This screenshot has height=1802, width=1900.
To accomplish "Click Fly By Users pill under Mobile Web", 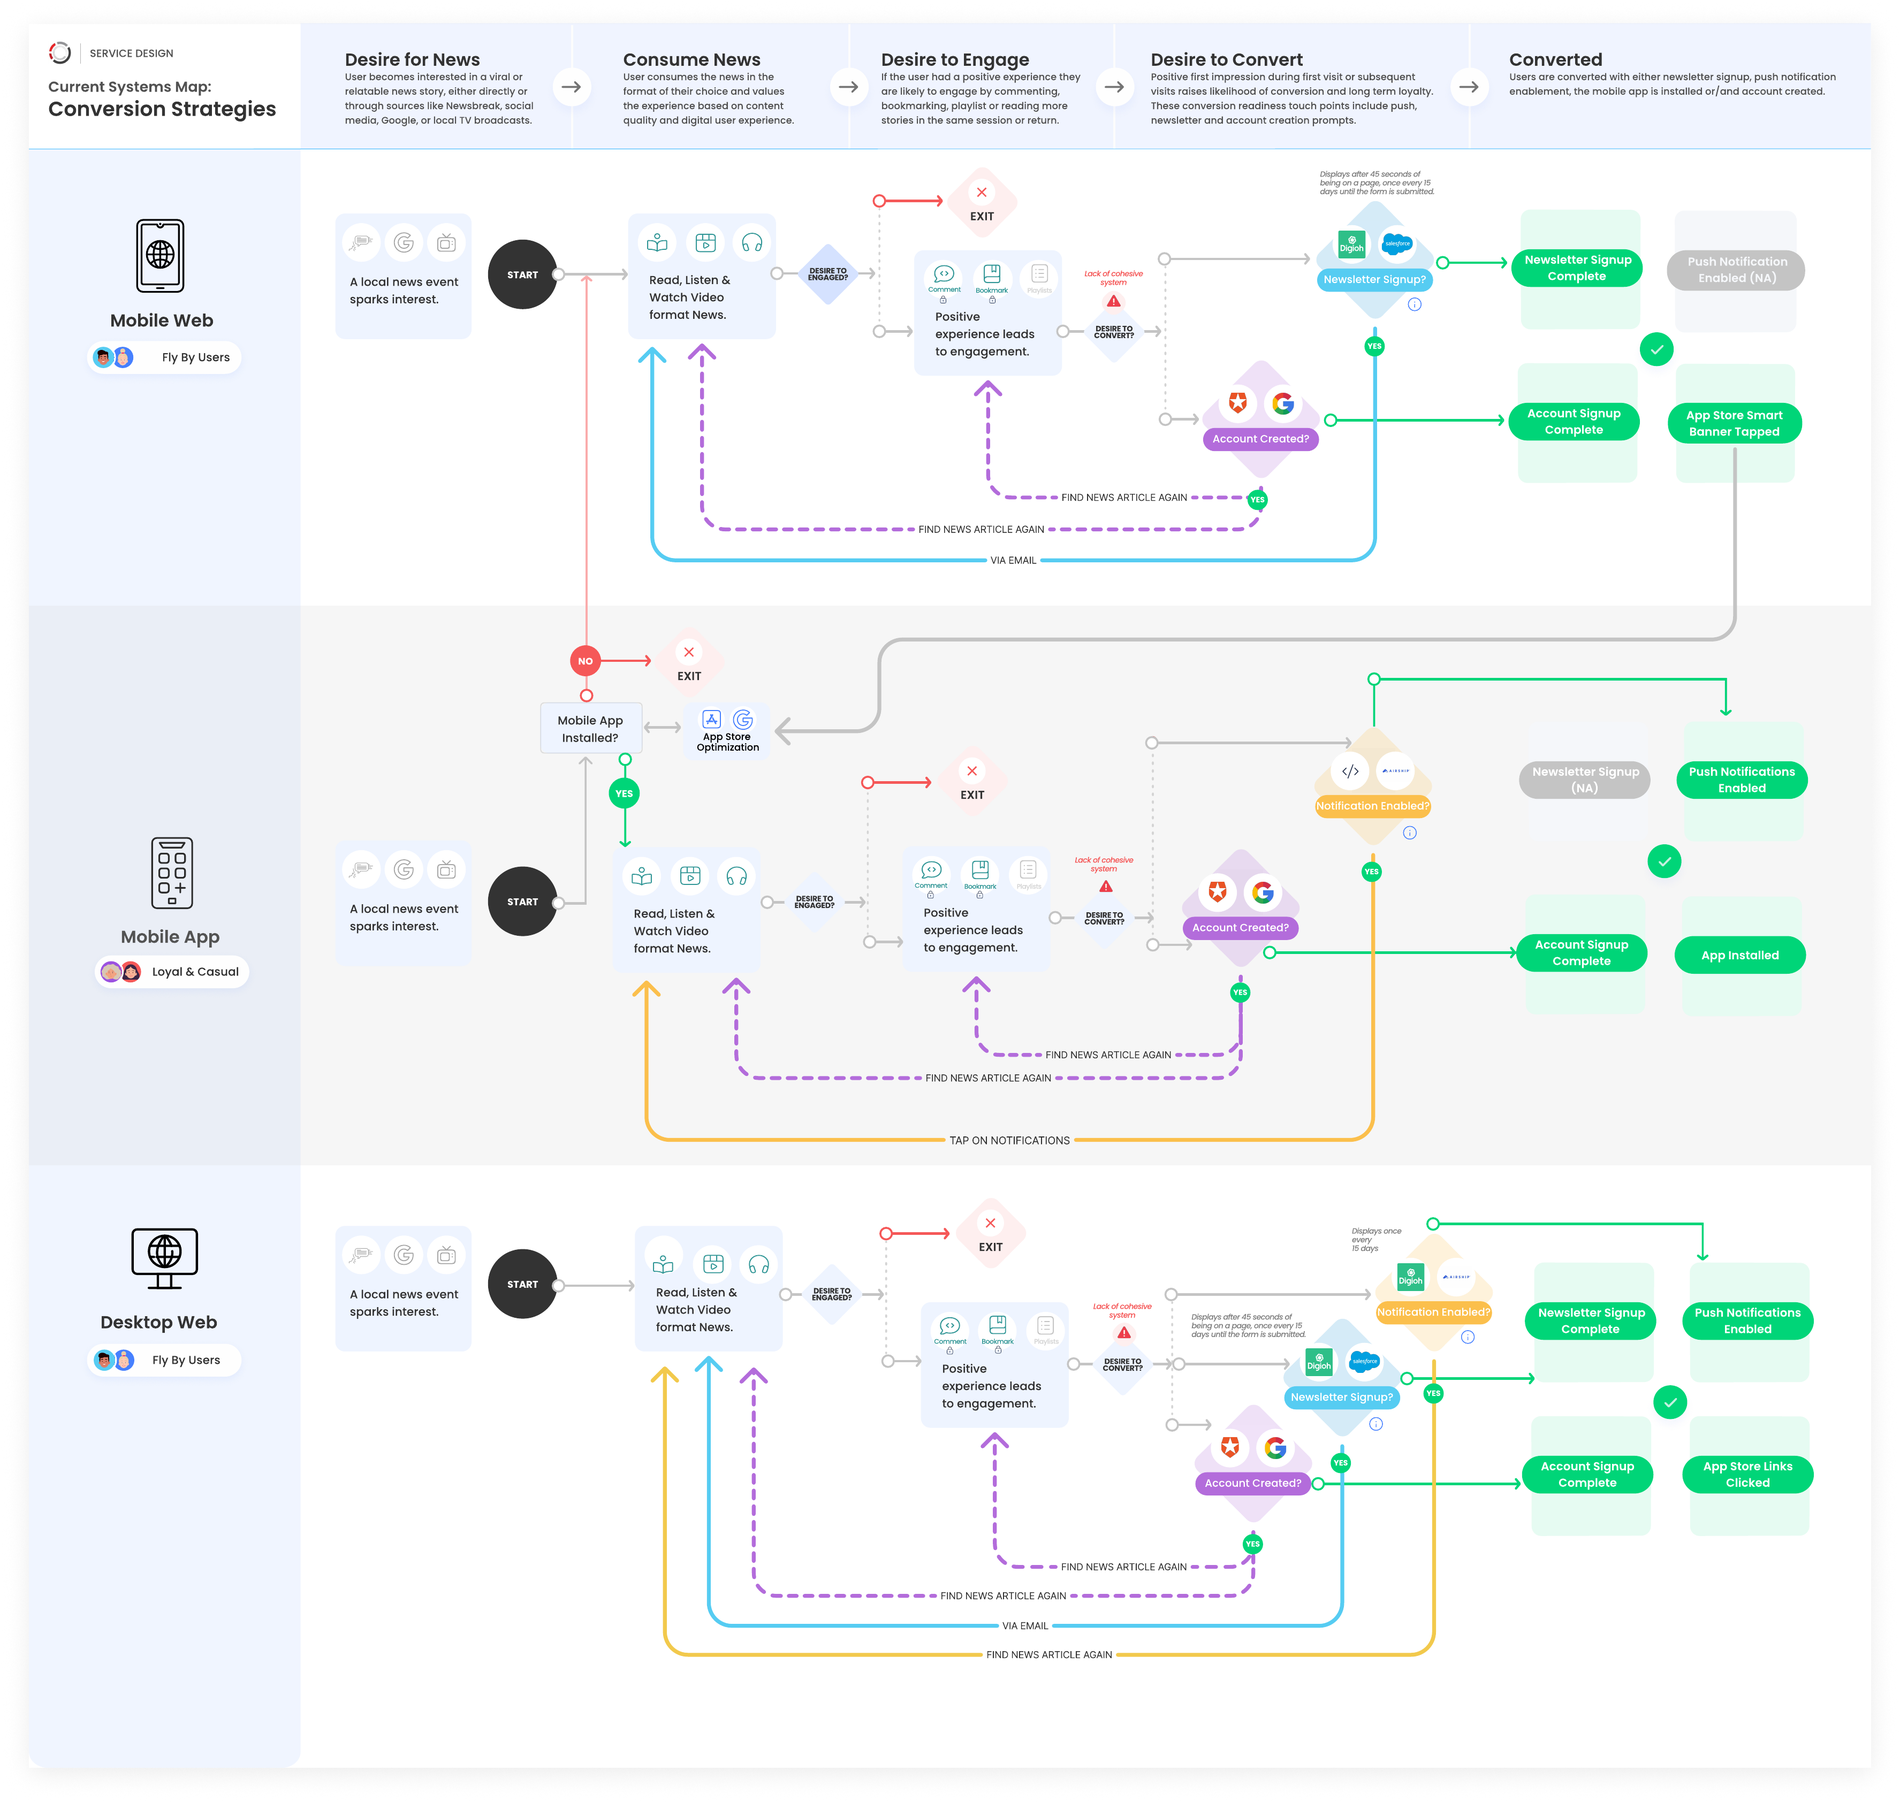I will tap(166, 357).
